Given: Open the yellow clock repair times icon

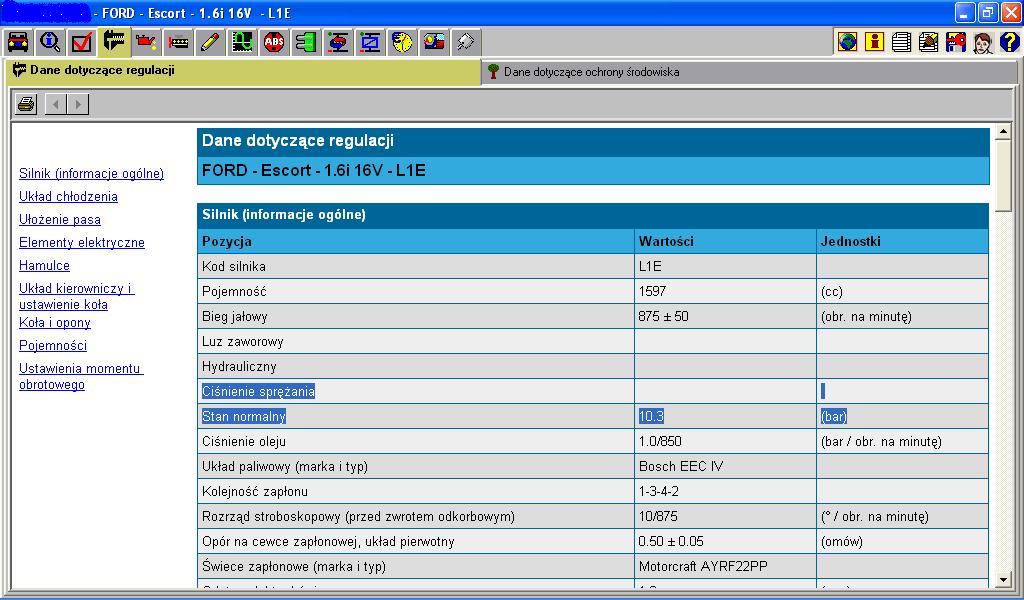Looking at the screenshot, I should (x=402, y=42).
